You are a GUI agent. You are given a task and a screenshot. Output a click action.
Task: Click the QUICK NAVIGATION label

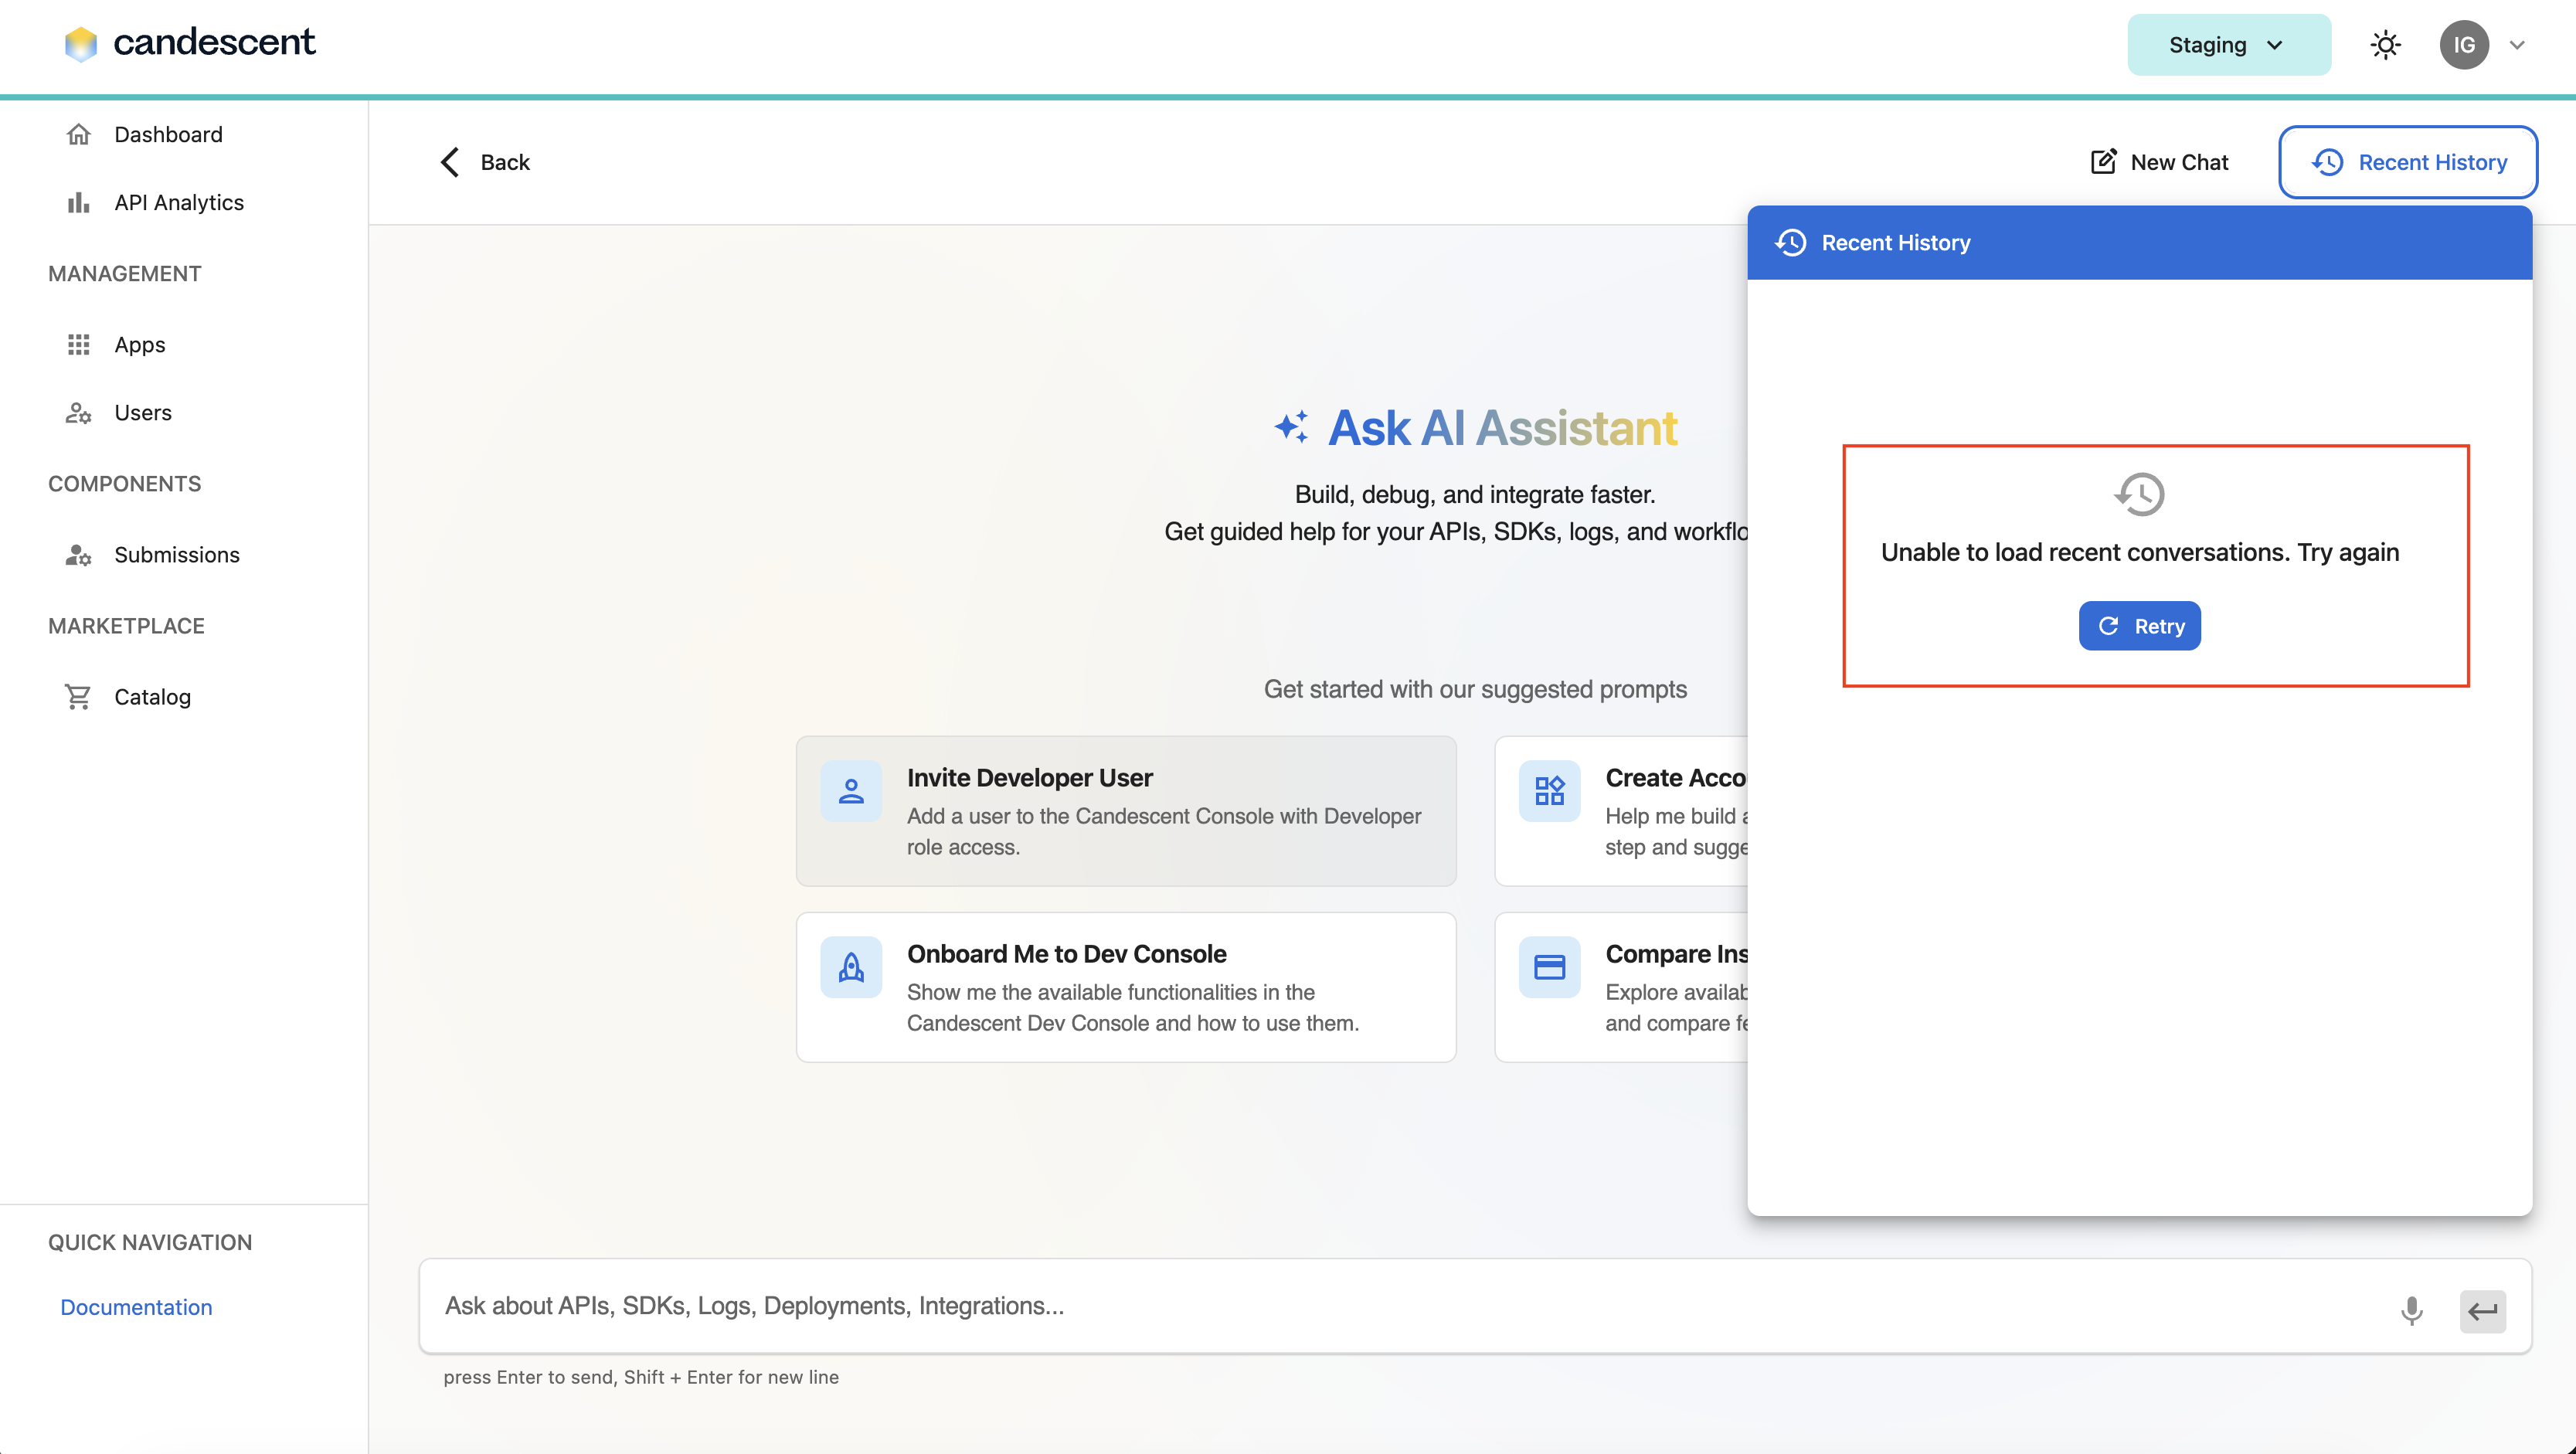point(150,1242)
